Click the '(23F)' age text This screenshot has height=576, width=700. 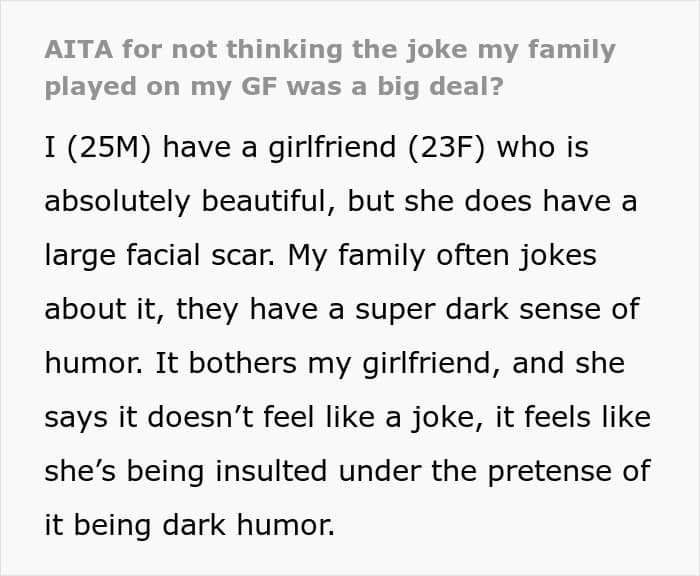click(446, 148)
